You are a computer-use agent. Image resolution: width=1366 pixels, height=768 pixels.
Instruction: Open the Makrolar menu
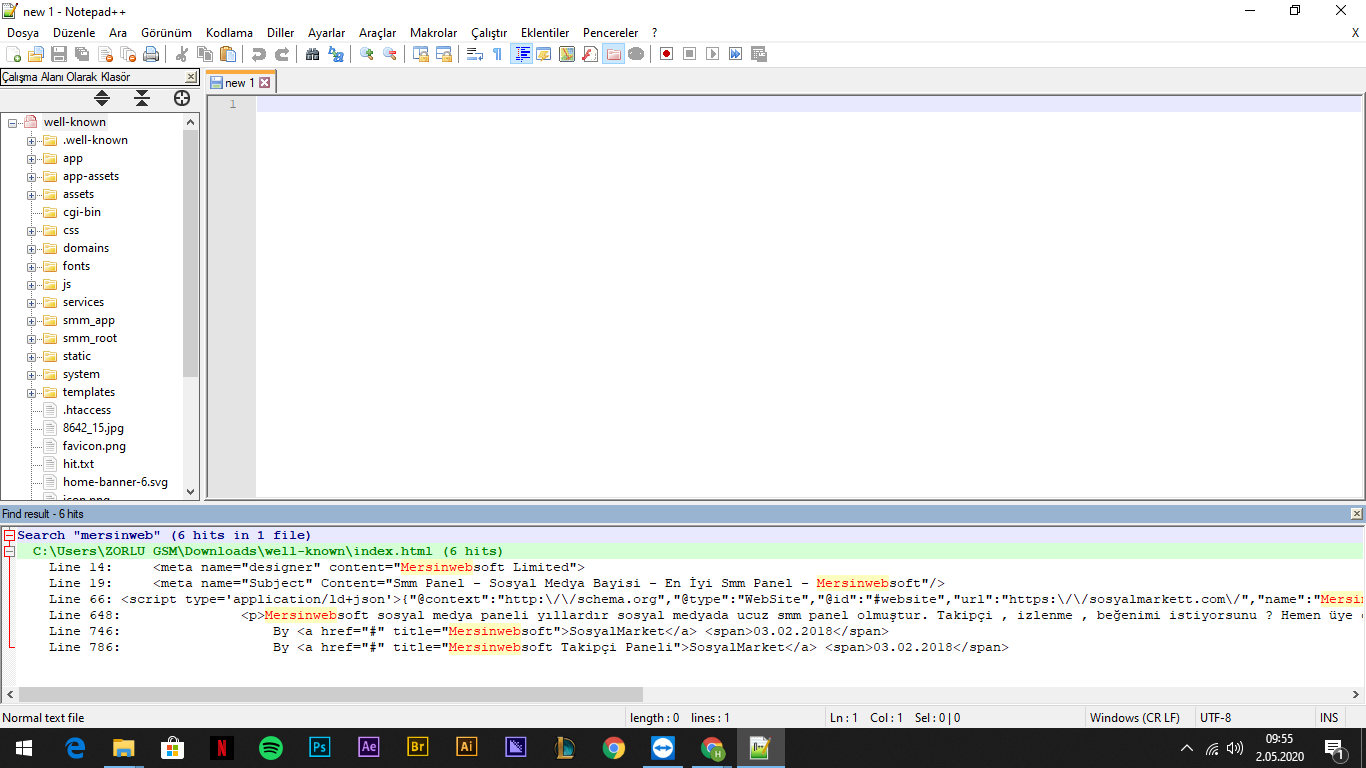coord(433,33)
